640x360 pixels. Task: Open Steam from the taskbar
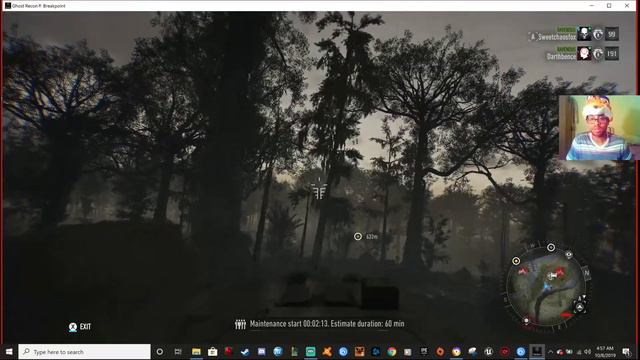245,351
